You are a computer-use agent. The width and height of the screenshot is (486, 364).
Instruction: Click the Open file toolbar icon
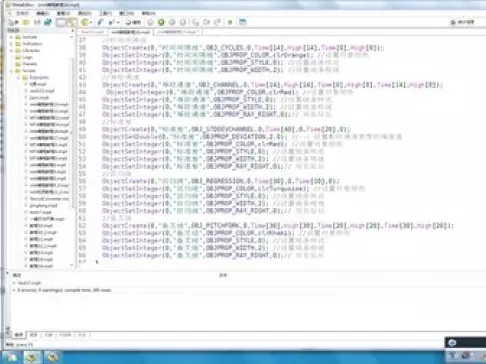coord(26,22)
